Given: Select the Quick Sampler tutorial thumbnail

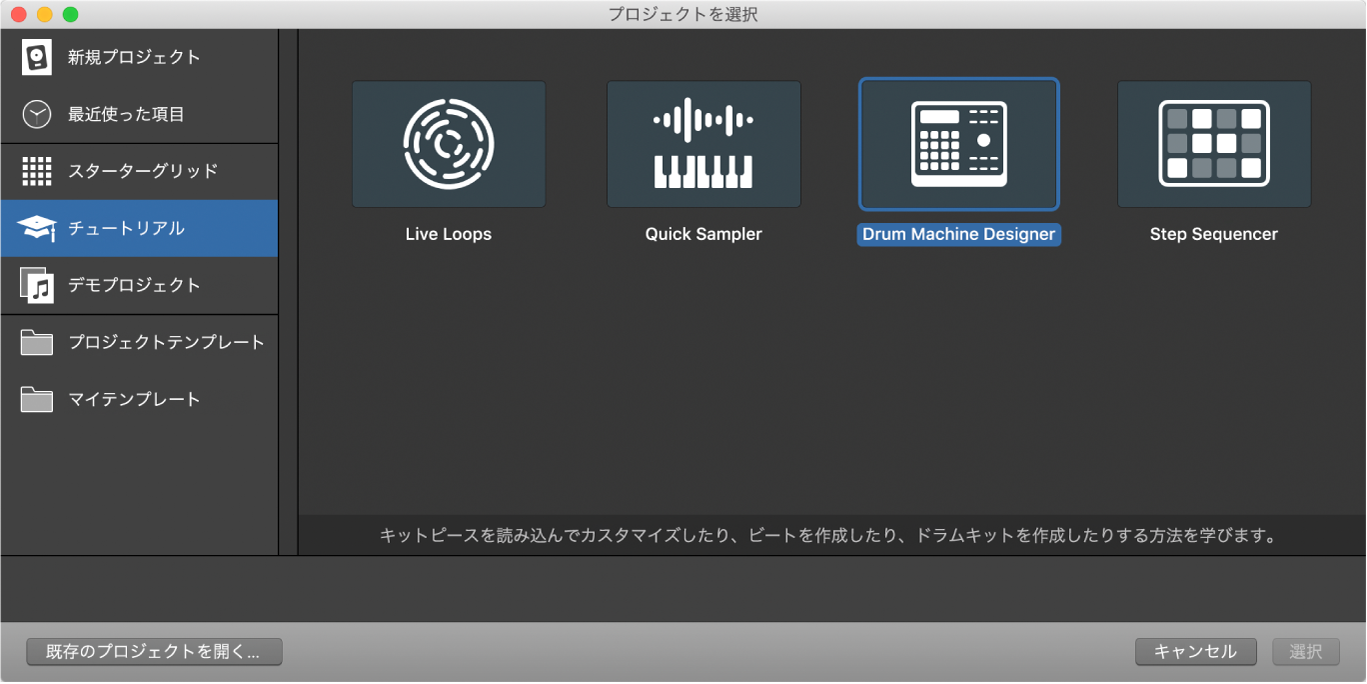Looking at the screenshot, I should point(704,144).
